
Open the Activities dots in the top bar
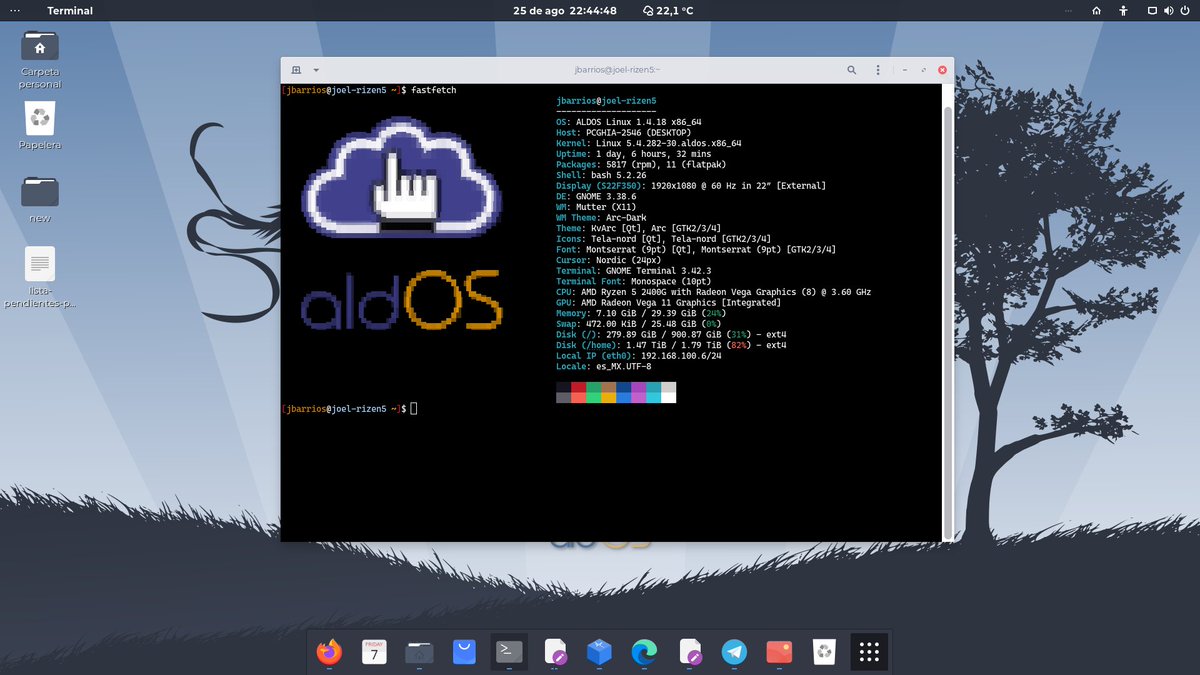coord(15,10)
